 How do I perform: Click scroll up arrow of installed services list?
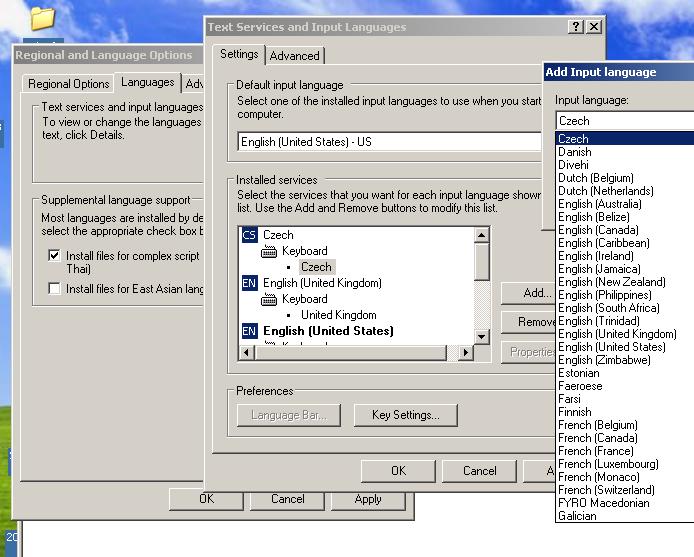tap(482, 235)
